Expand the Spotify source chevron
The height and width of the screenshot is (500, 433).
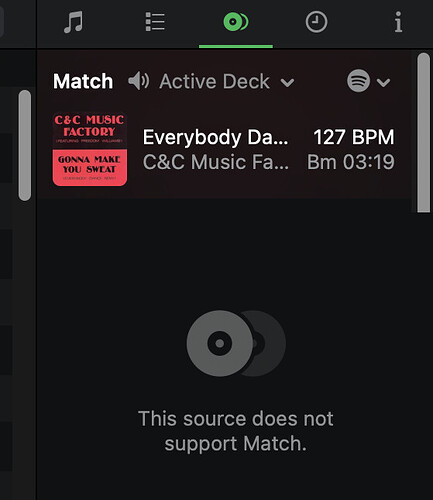pos(383,82)
